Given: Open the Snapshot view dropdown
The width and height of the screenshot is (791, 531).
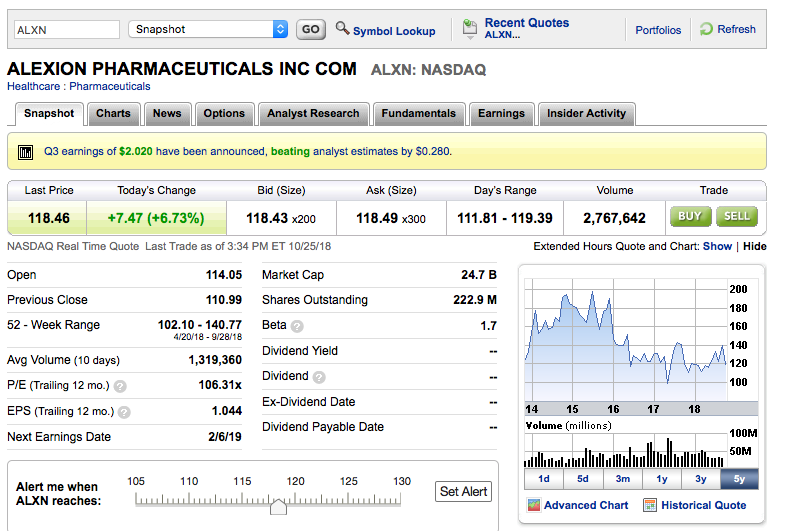Looking at the screenshot, I should coord(208,29).
